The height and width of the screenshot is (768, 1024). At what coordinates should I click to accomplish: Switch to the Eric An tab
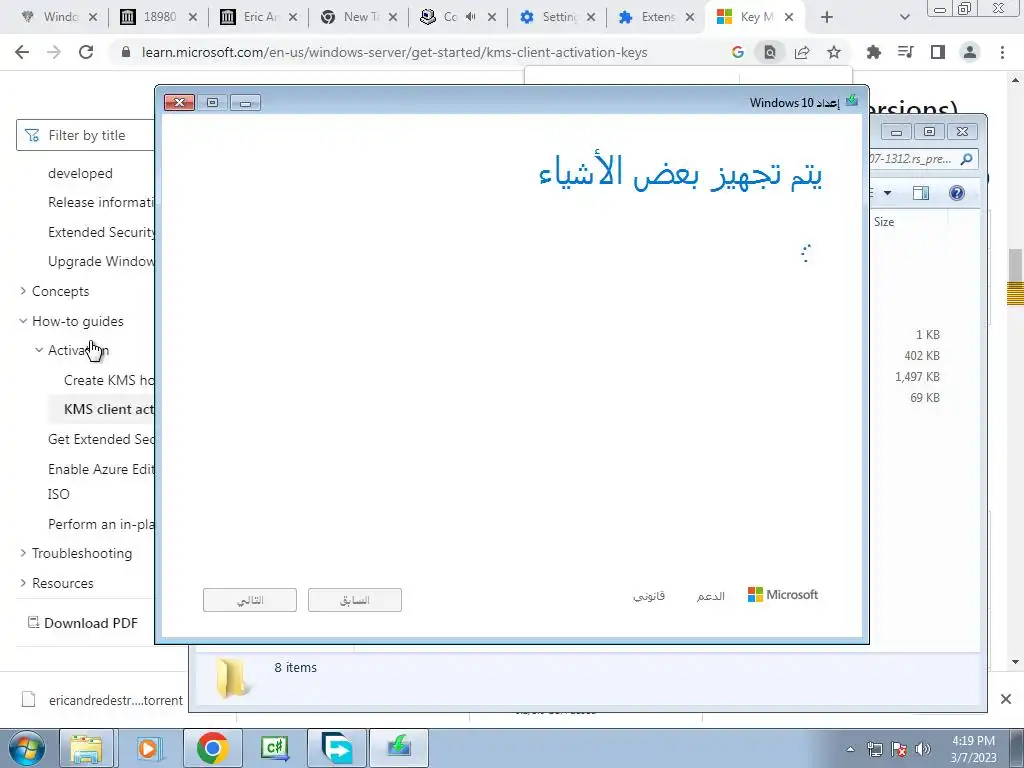pos(256,18)
